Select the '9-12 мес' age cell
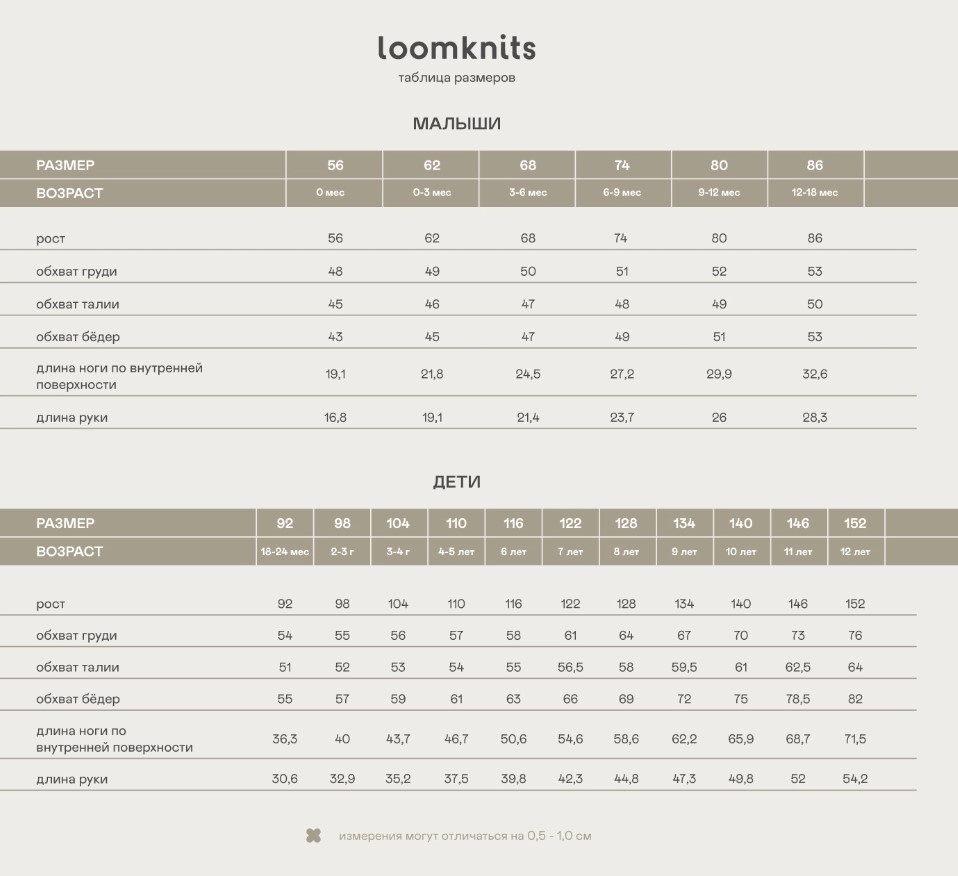The width and height of the screenshot is (958, 876). [x=719, y=192]
